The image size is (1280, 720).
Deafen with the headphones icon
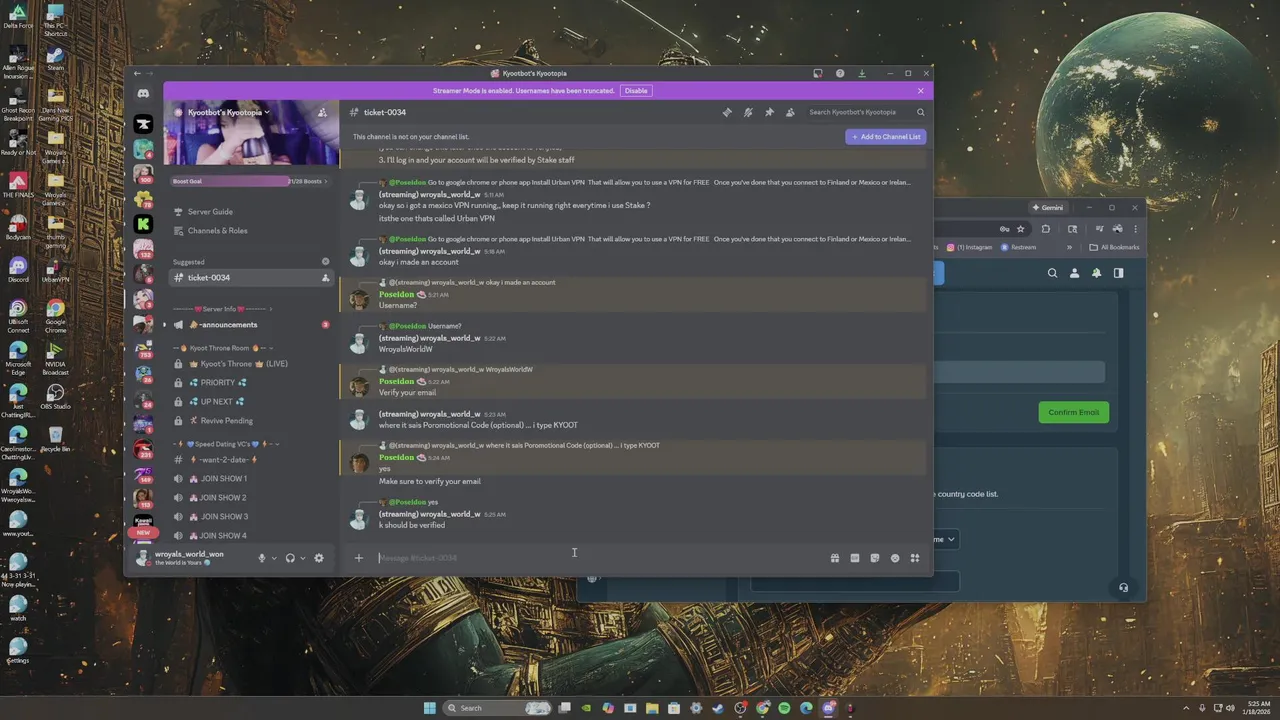point(290,558)
